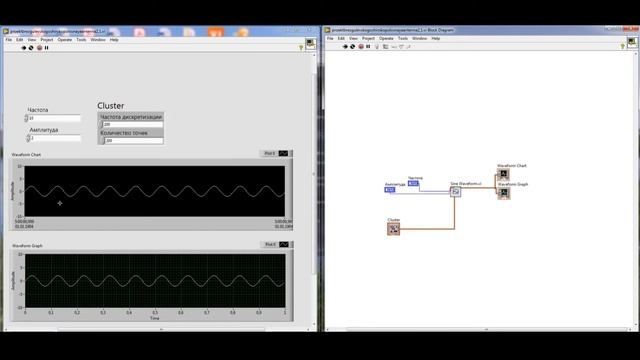Click VI connector icon in front panel window

[x=311, y=43]
